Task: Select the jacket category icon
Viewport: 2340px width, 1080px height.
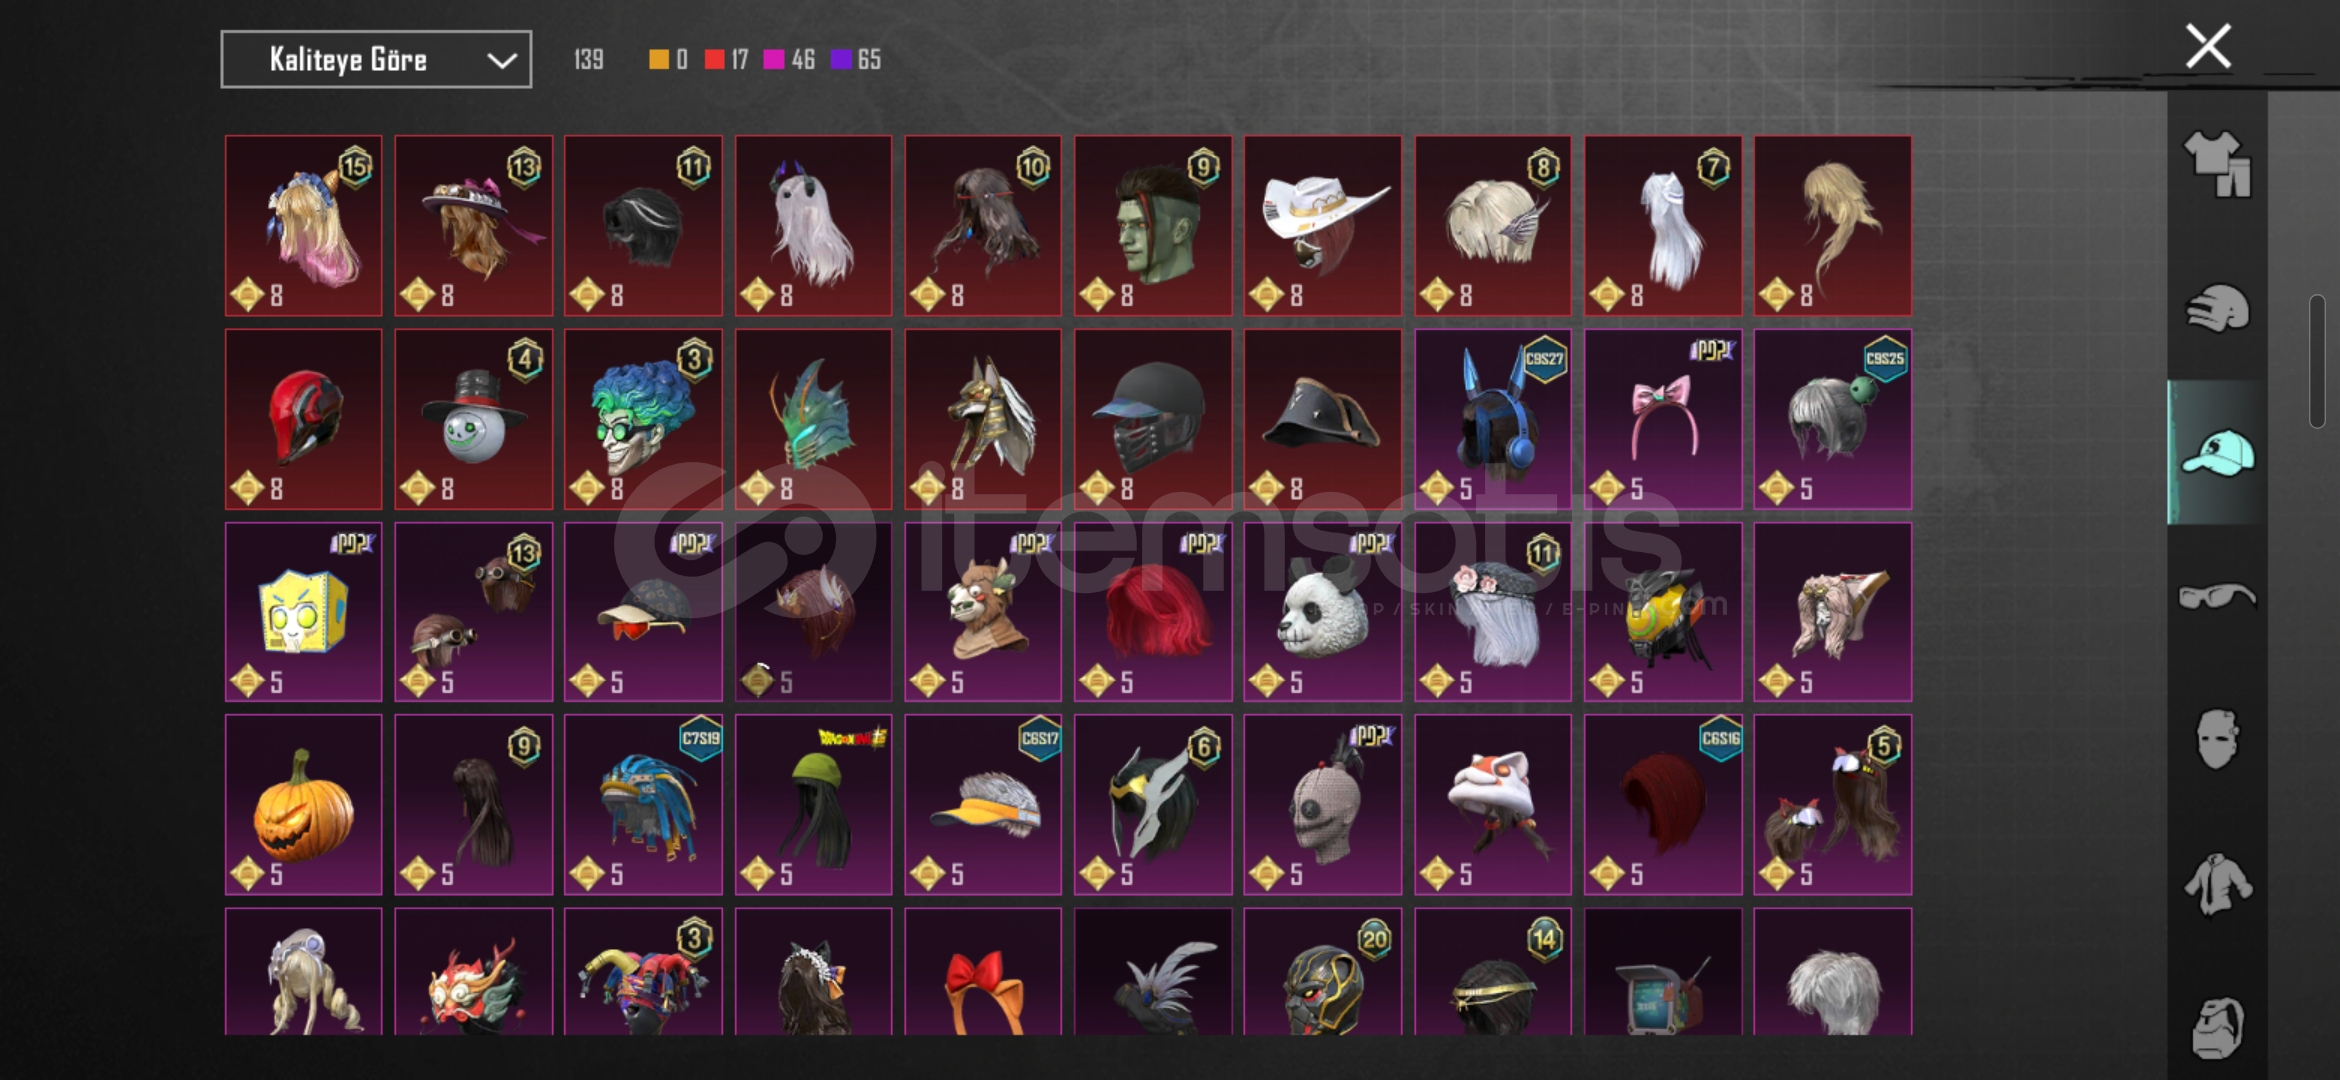Action: click(x=2217, y=884)
